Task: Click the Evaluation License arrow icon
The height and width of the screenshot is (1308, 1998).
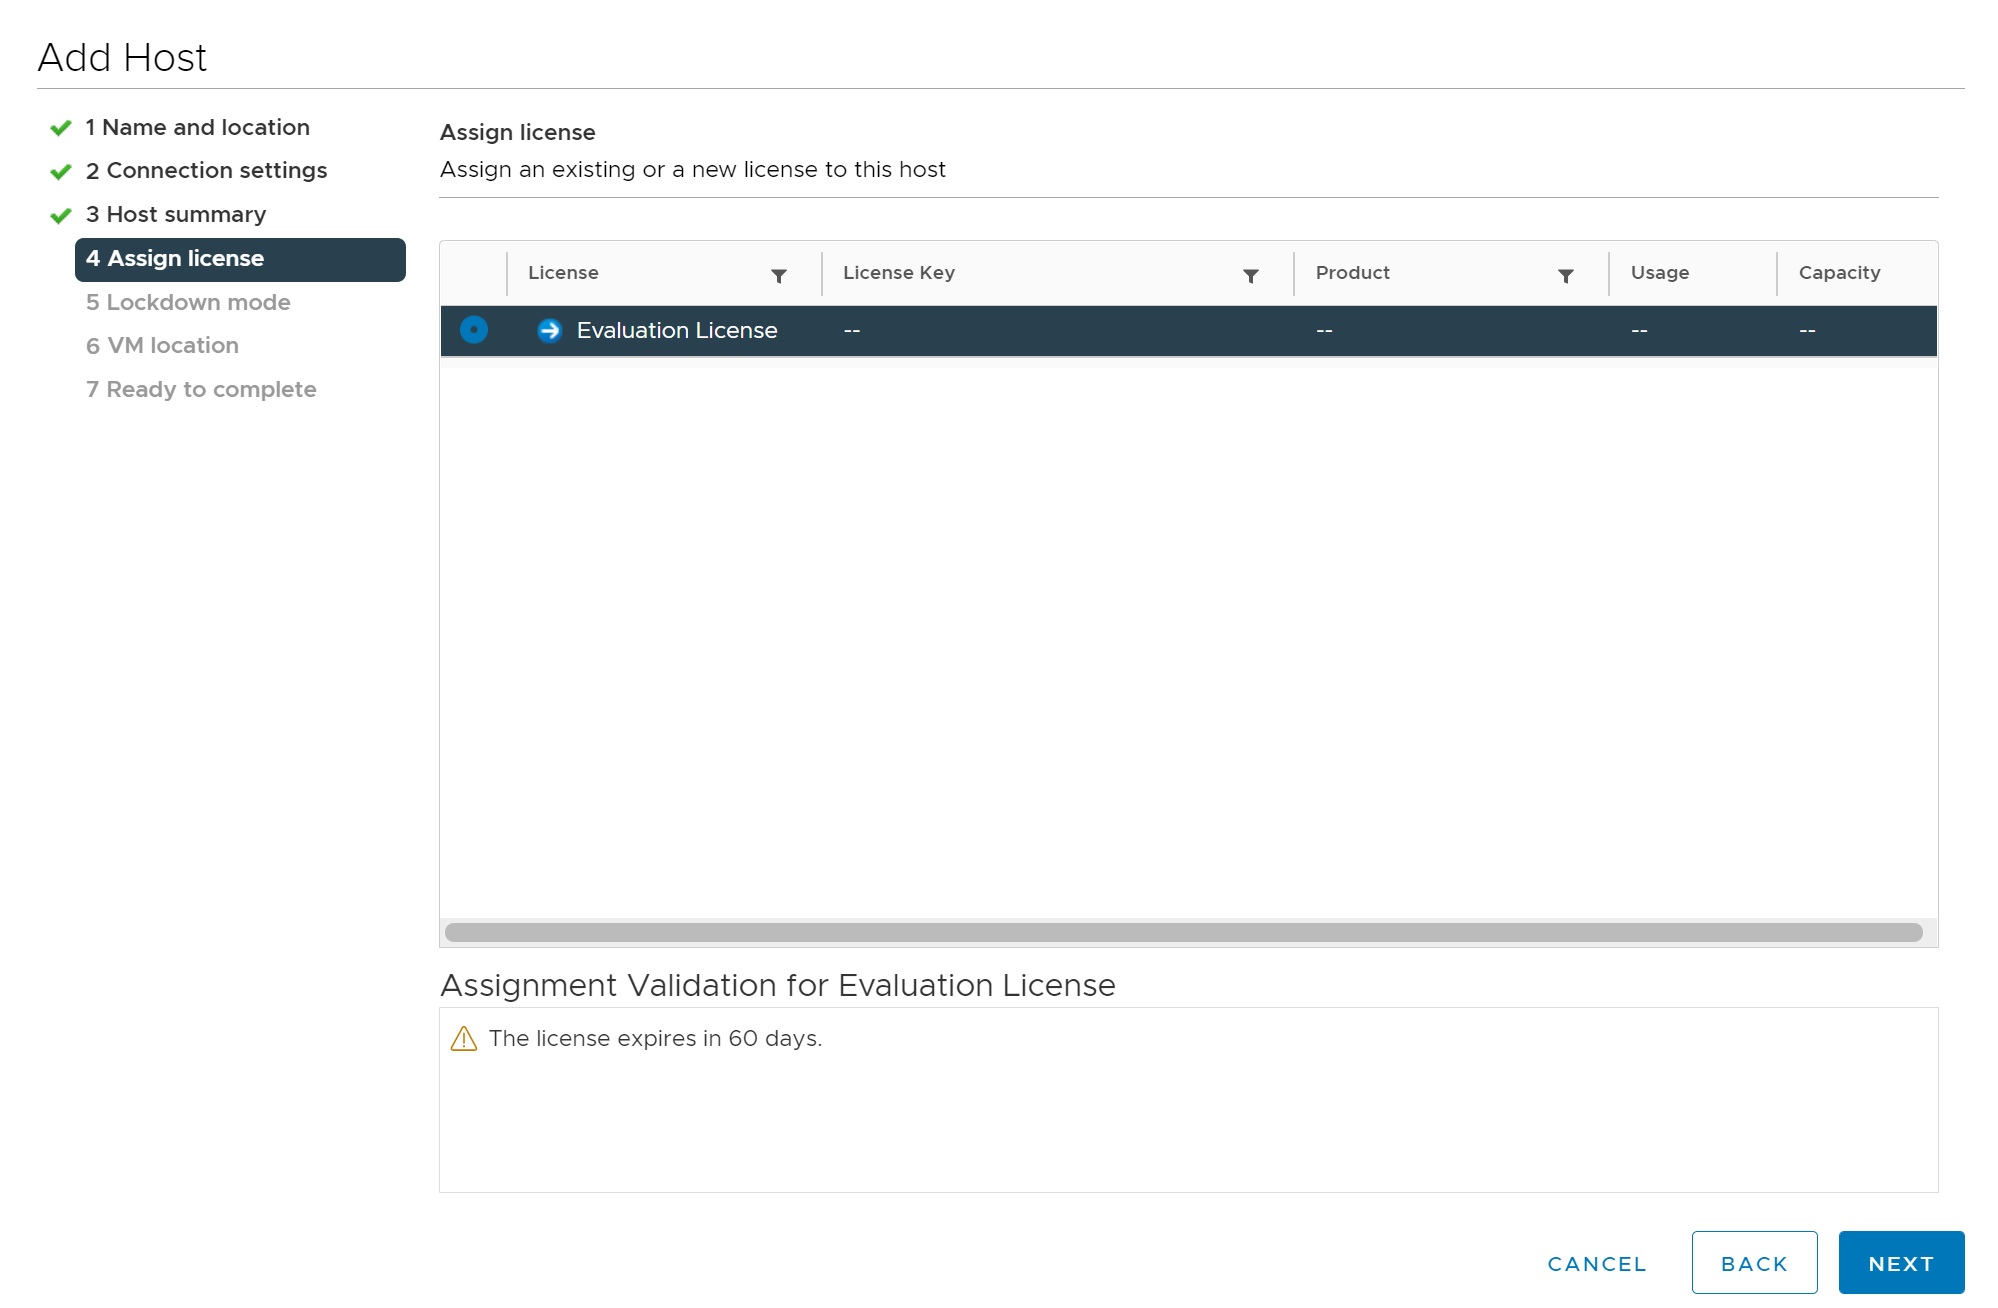Action: point(549,331)
